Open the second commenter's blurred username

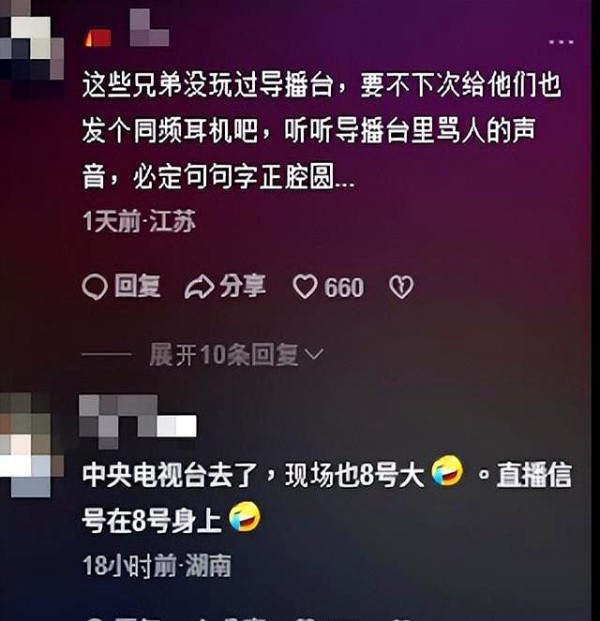(x=138, y=421)
